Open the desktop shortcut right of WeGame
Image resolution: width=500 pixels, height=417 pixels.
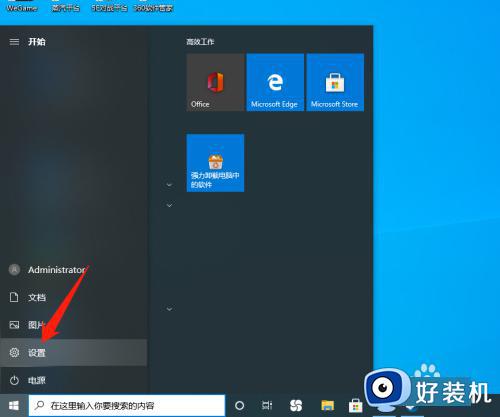(x=66, y=7)
